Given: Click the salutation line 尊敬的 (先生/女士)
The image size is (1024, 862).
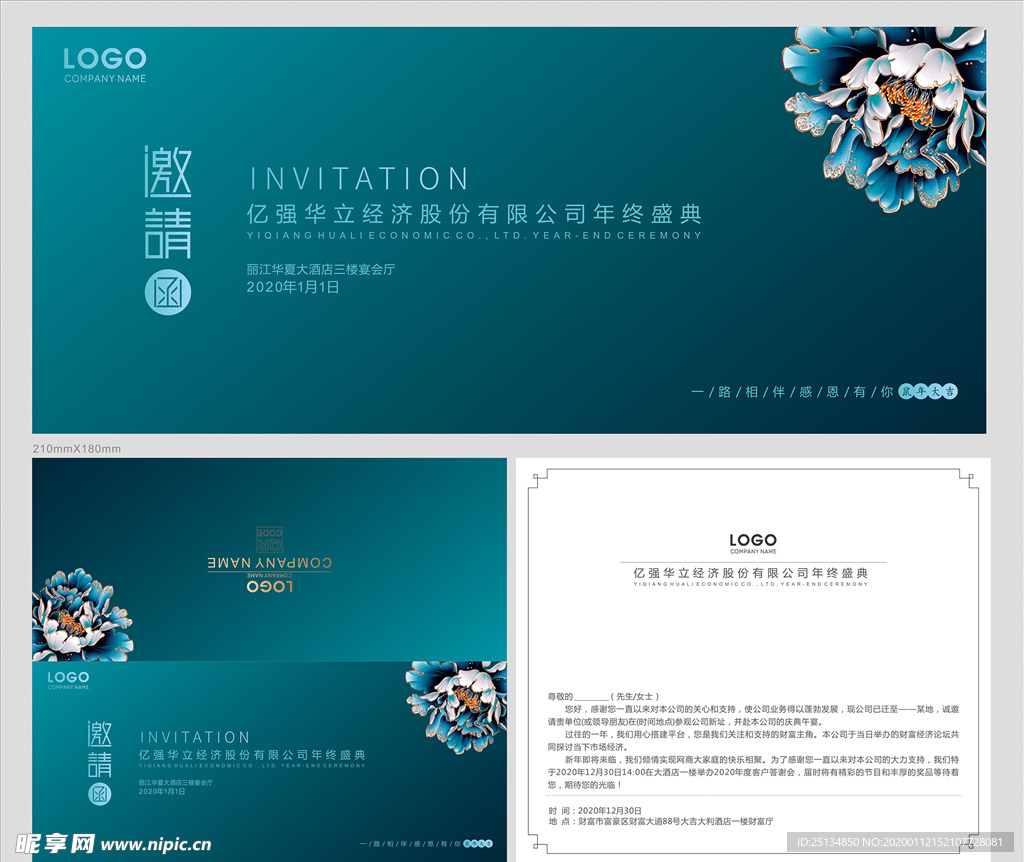Looking at the screenshot, I should (x=603, y=696).
